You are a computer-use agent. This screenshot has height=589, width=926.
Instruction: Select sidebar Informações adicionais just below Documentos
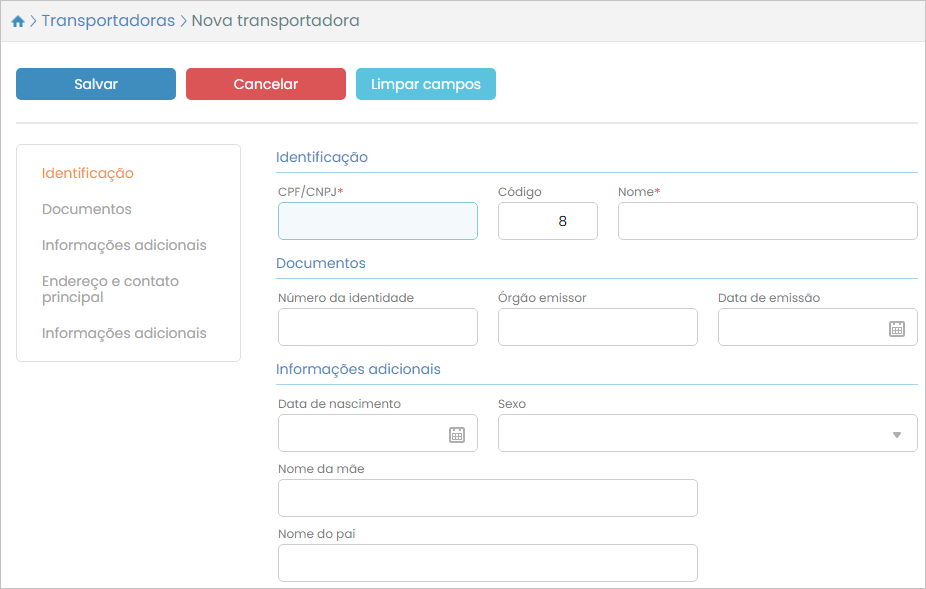click(x=124, y=245)
